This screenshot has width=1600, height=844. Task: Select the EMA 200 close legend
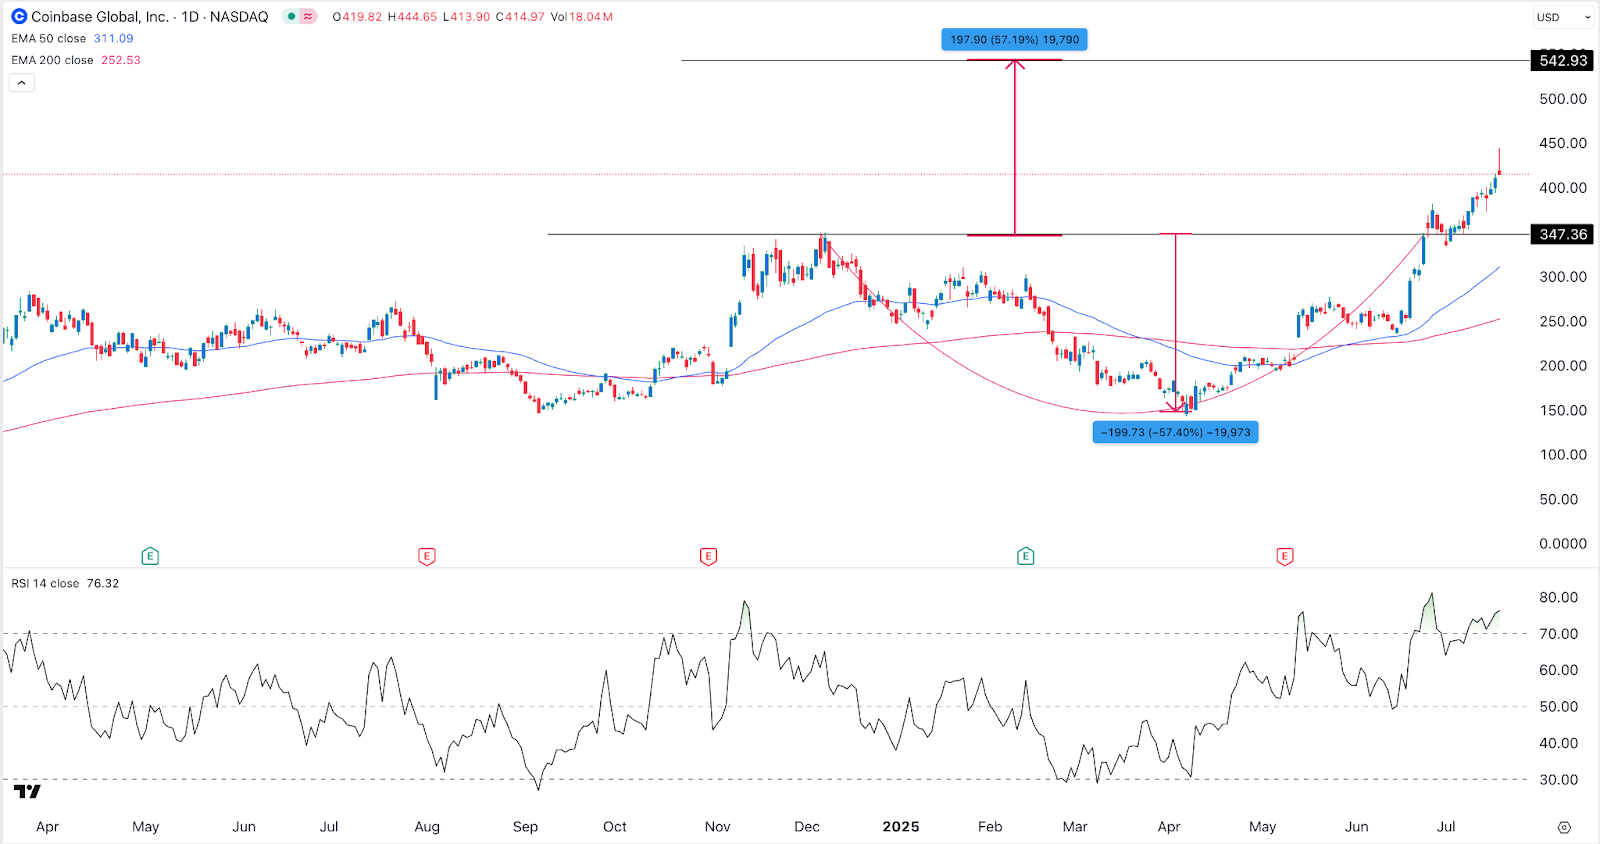[x=52, y=60]
